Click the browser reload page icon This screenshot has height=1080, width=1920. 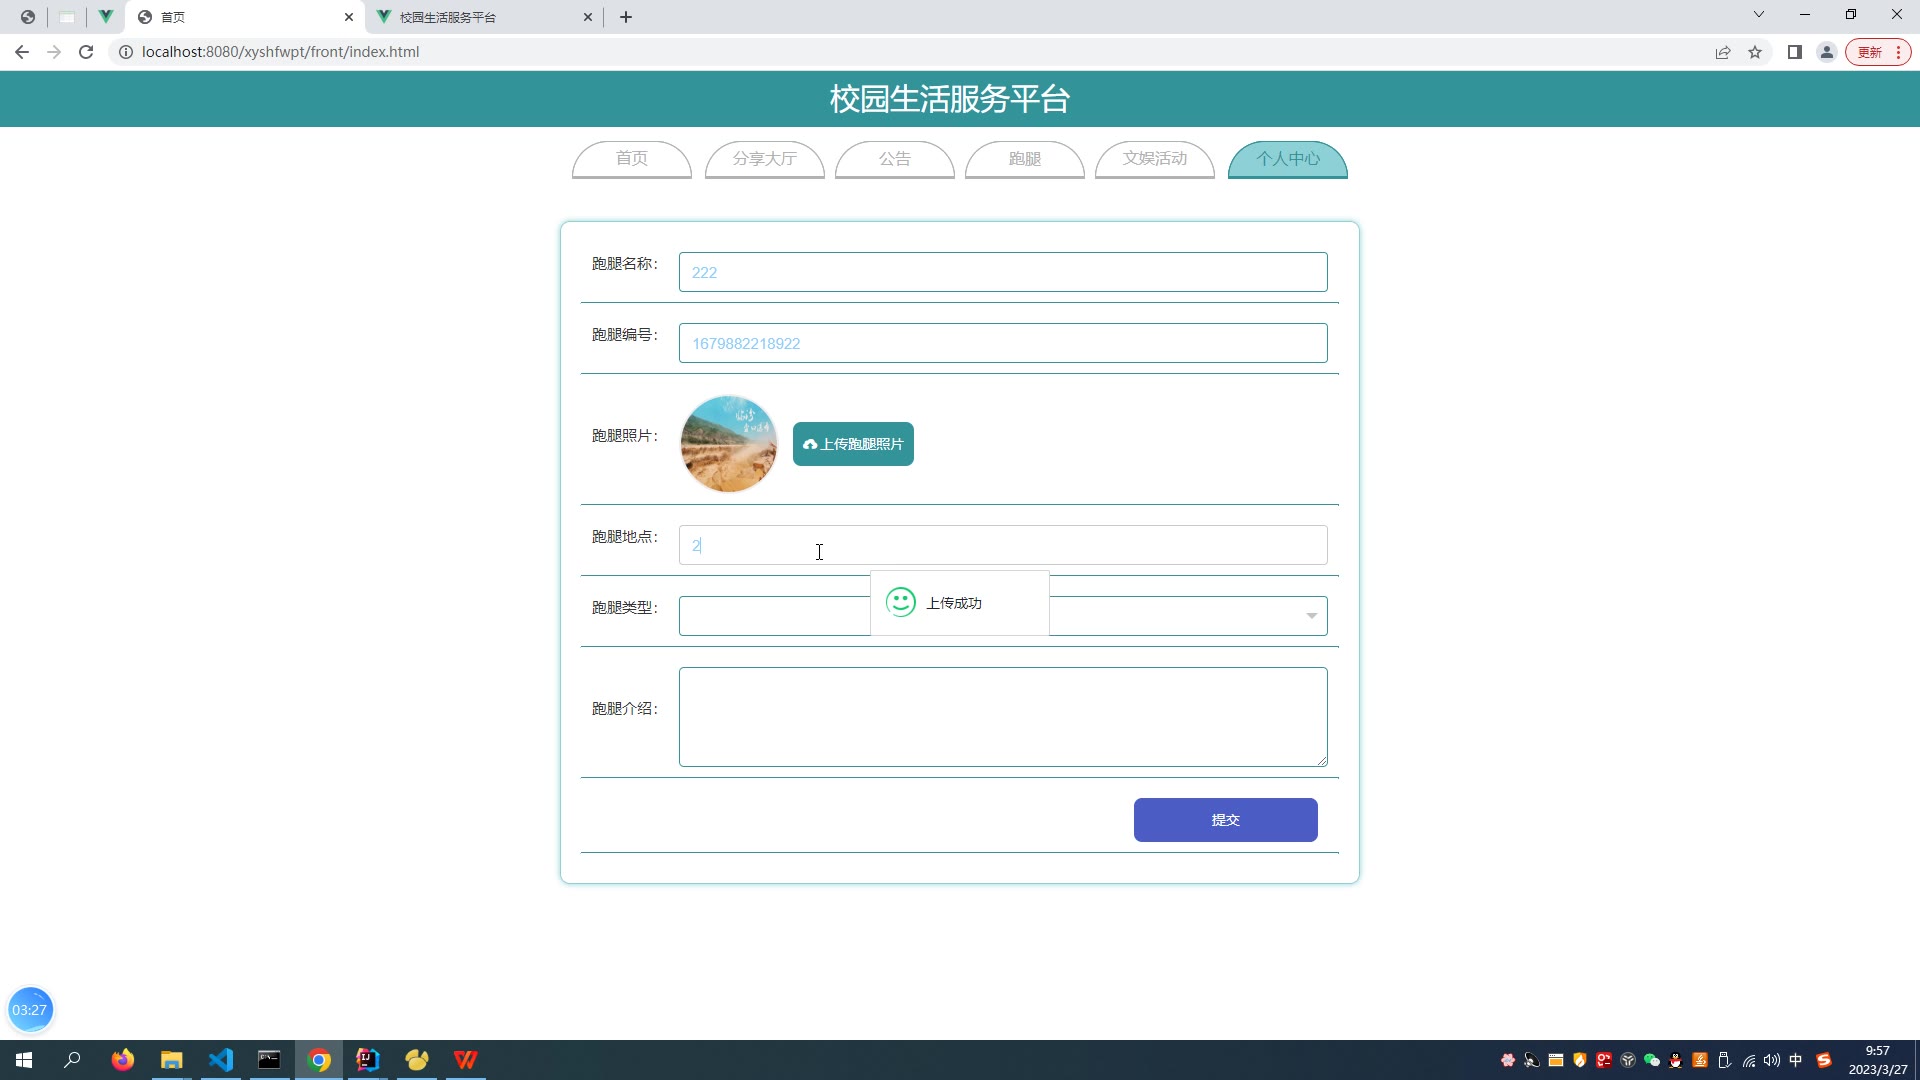(86, 52)
